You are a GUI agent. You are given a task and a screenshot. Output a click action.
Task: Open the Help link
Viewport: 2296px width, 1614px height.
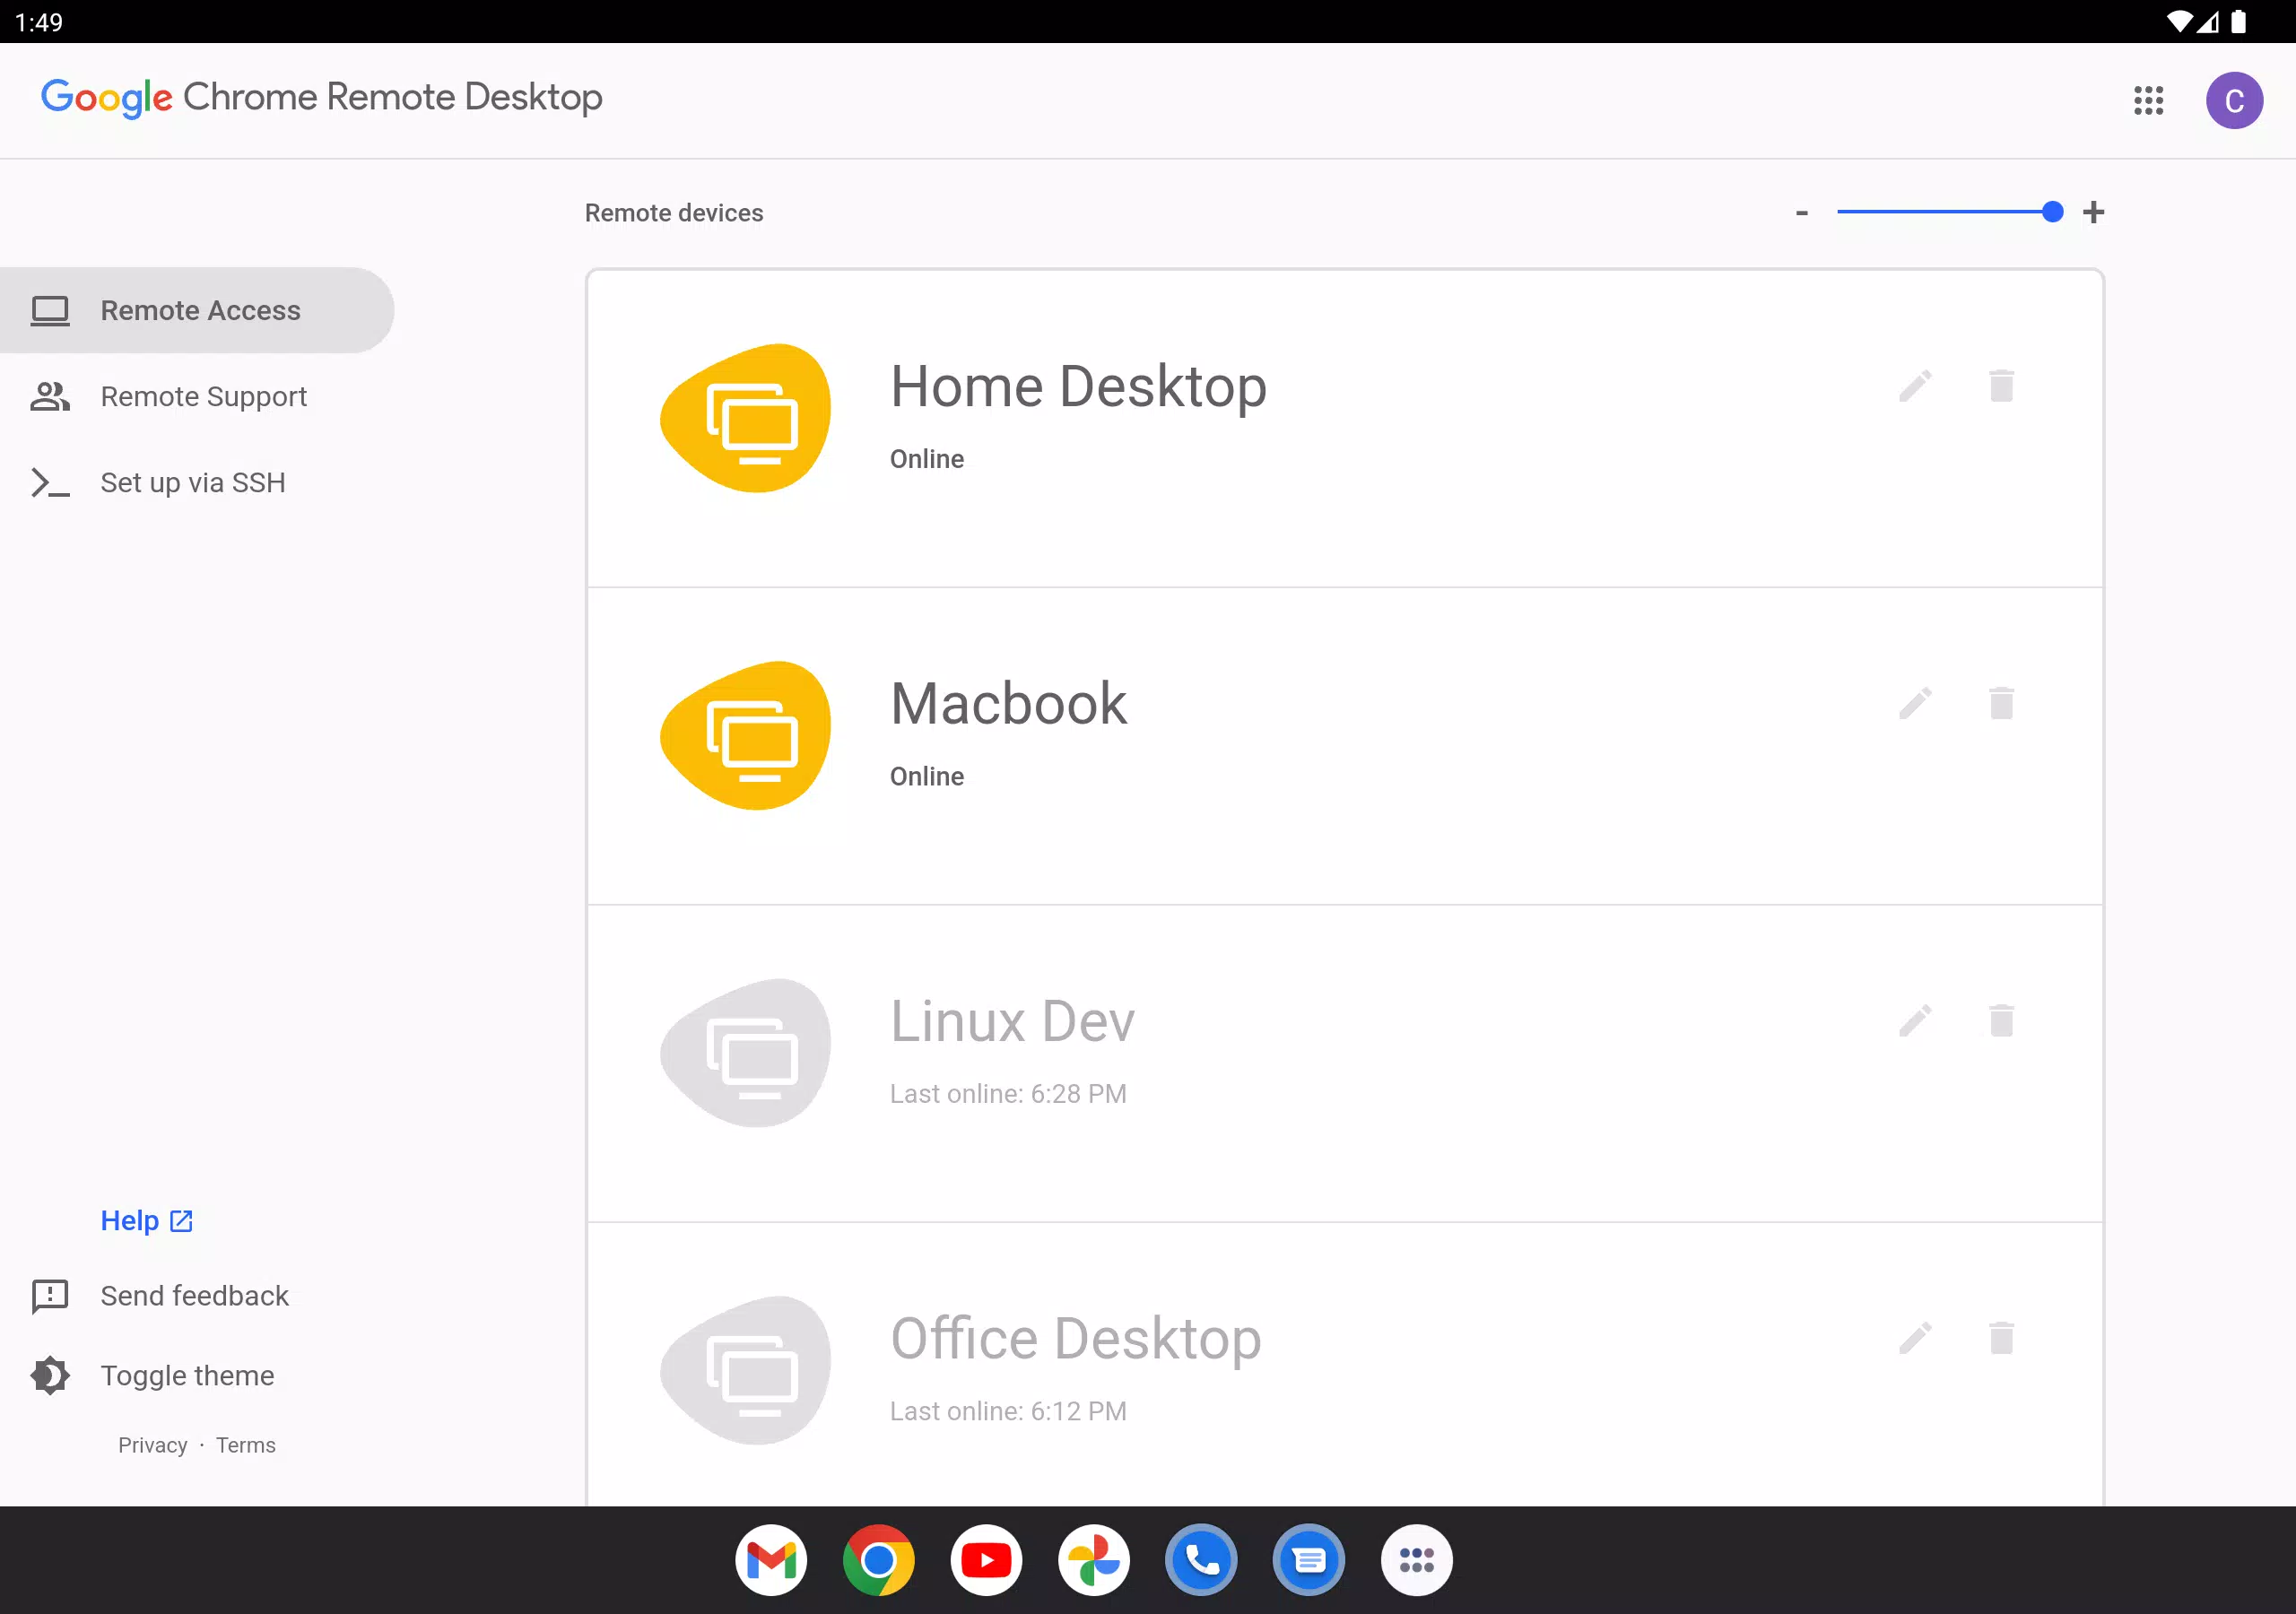click(x=147, y=1221)
